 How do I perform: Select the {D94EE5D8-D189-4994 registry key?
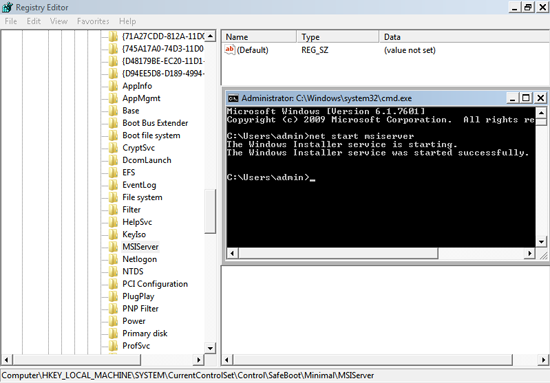(x=163, y=73)
